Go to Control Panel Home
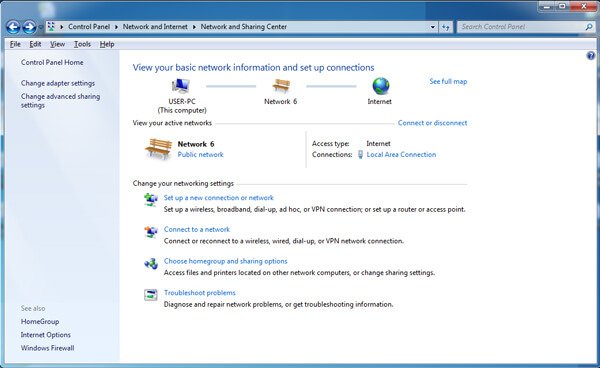 [52, 62]
